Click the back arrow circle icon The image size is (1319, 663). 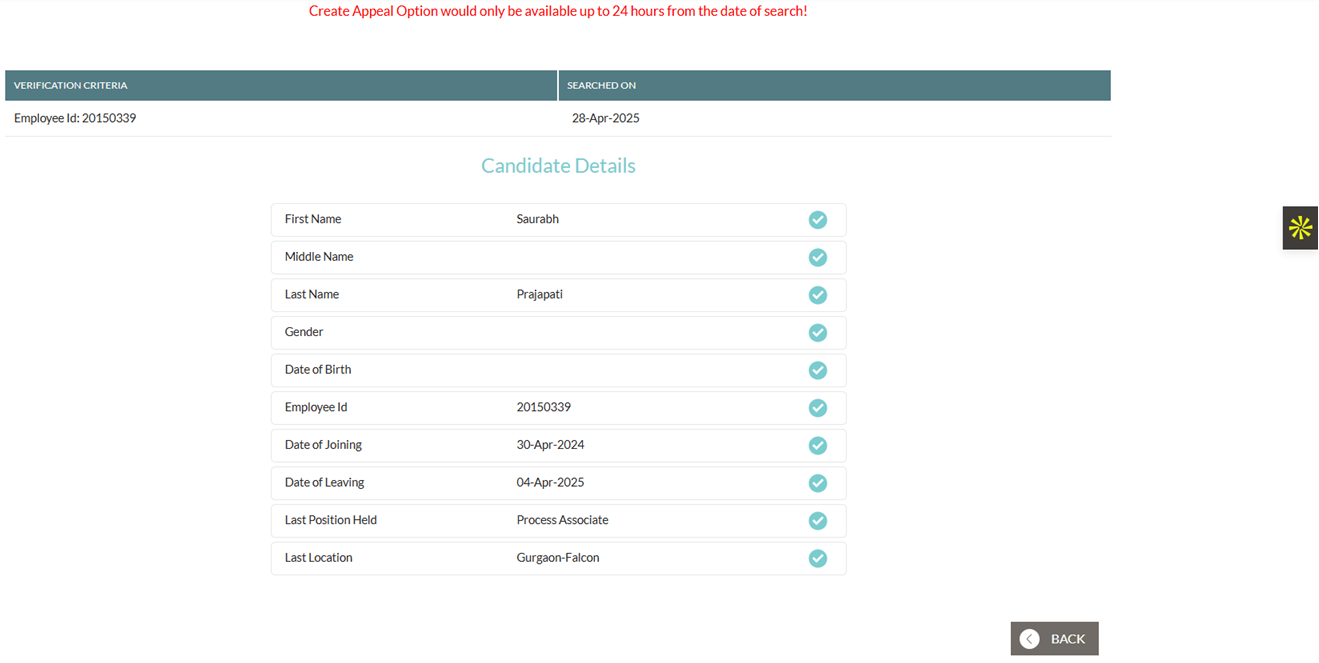coord(1029,639)
